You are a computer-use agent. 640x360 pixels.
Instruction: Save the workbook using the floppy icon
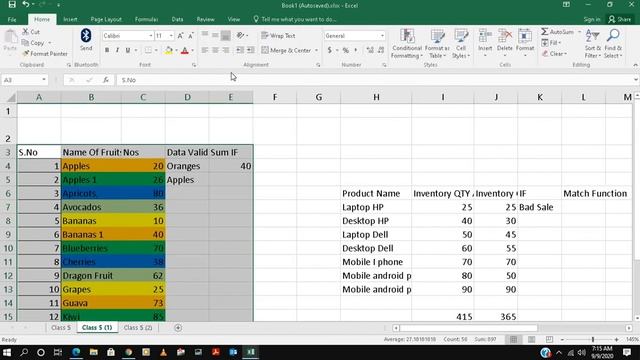click(12, 5)
